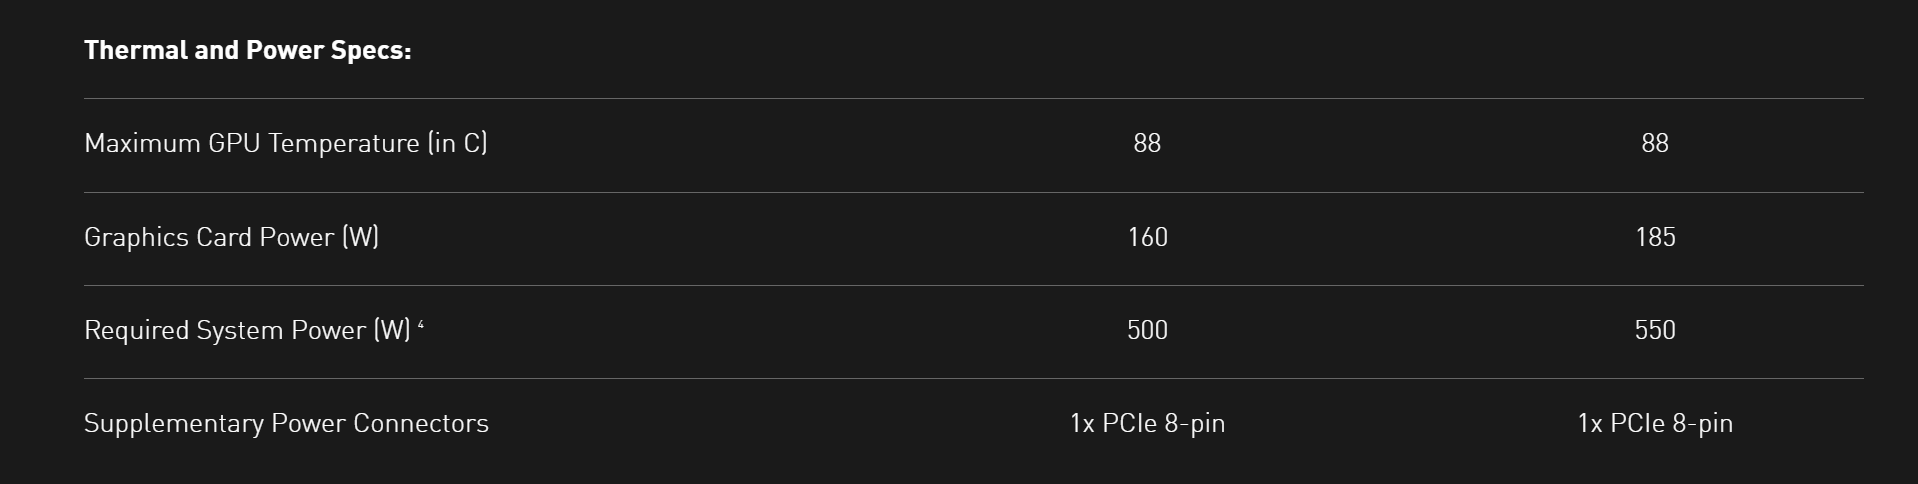Image resolution: width=1918 pixels, height=484 pixels.
Task: Select the 500 required system power value
Action: click(1147, 330)
